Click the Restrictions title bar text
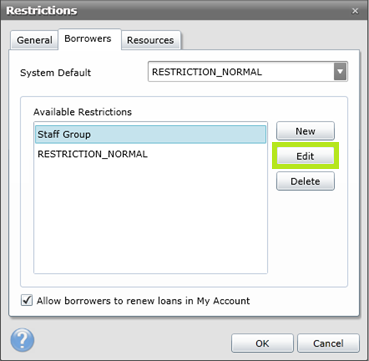Screen dimensions: 369x361 point(42,11)
